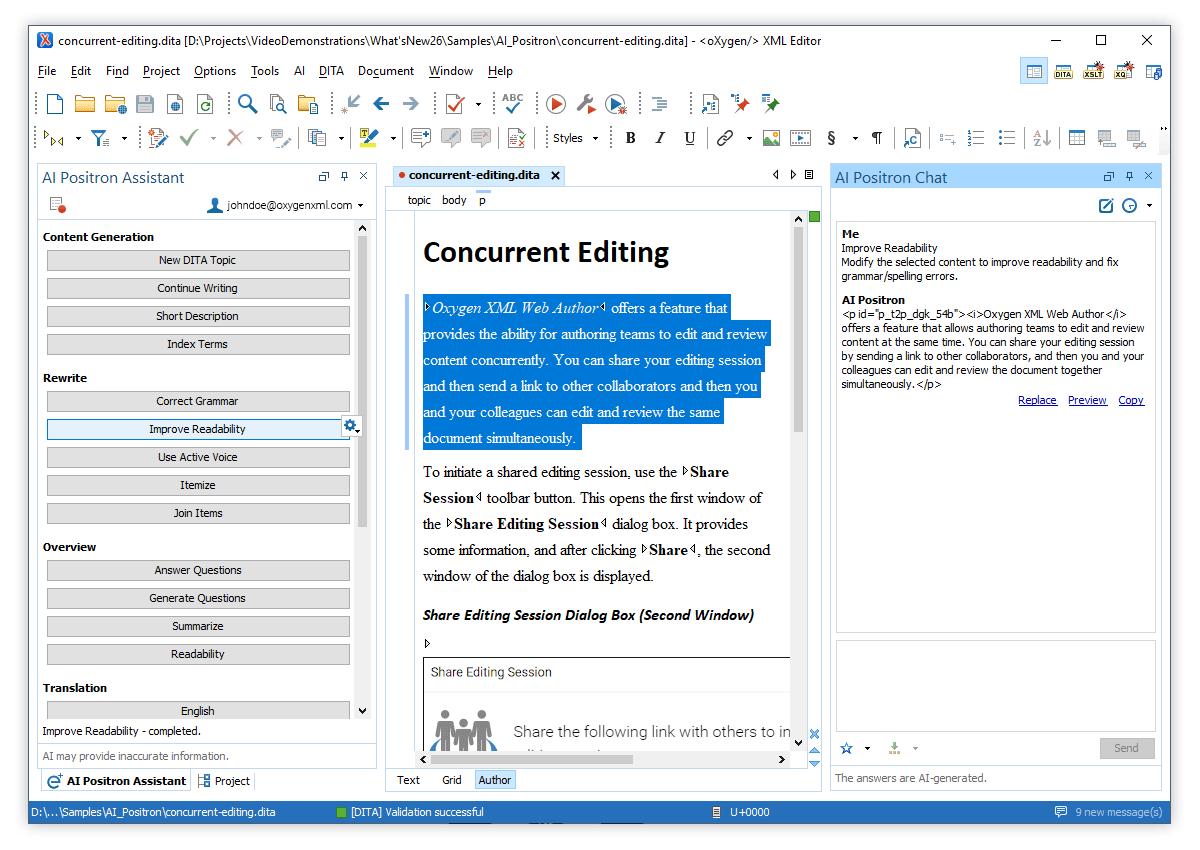Accept the tracked change with the green checkmark
Screen dimensions: 1200x850
189,138
